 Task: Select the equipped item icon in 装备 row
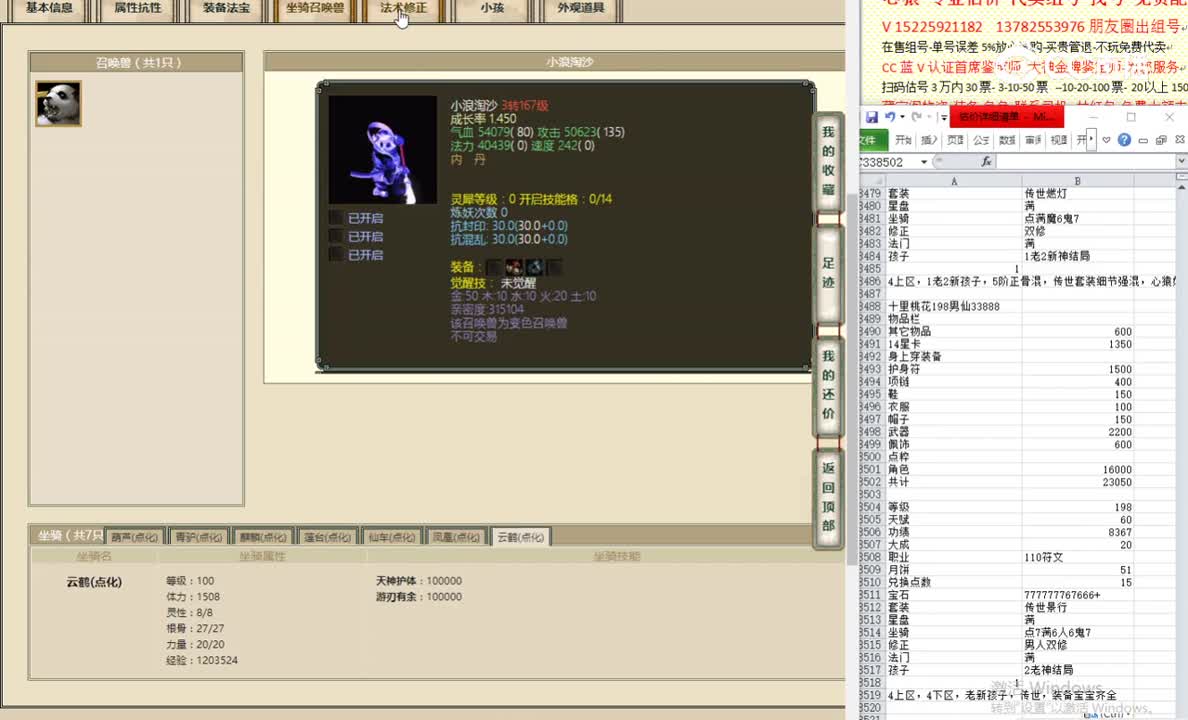[x=514, y=267]
